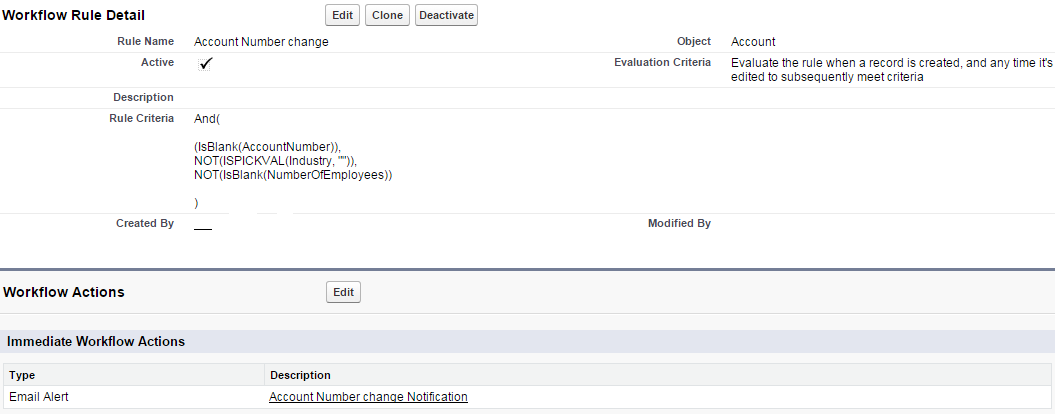Toggle the Active checkmark
This screenshot has width=1055, height=414.
coord(206,63)
